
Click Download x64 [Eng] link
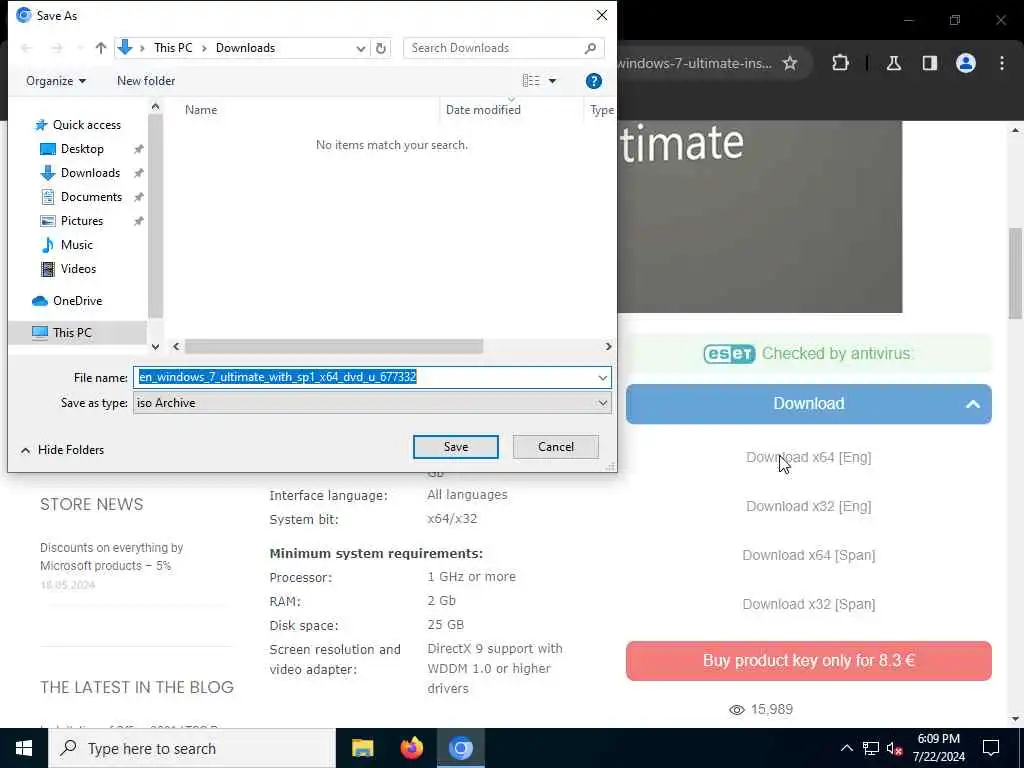click(808, 457)
